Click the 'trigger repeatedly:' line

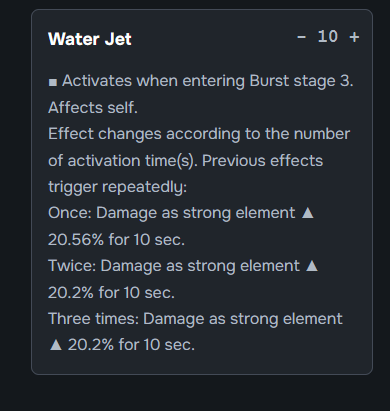[x=117, y=187]
